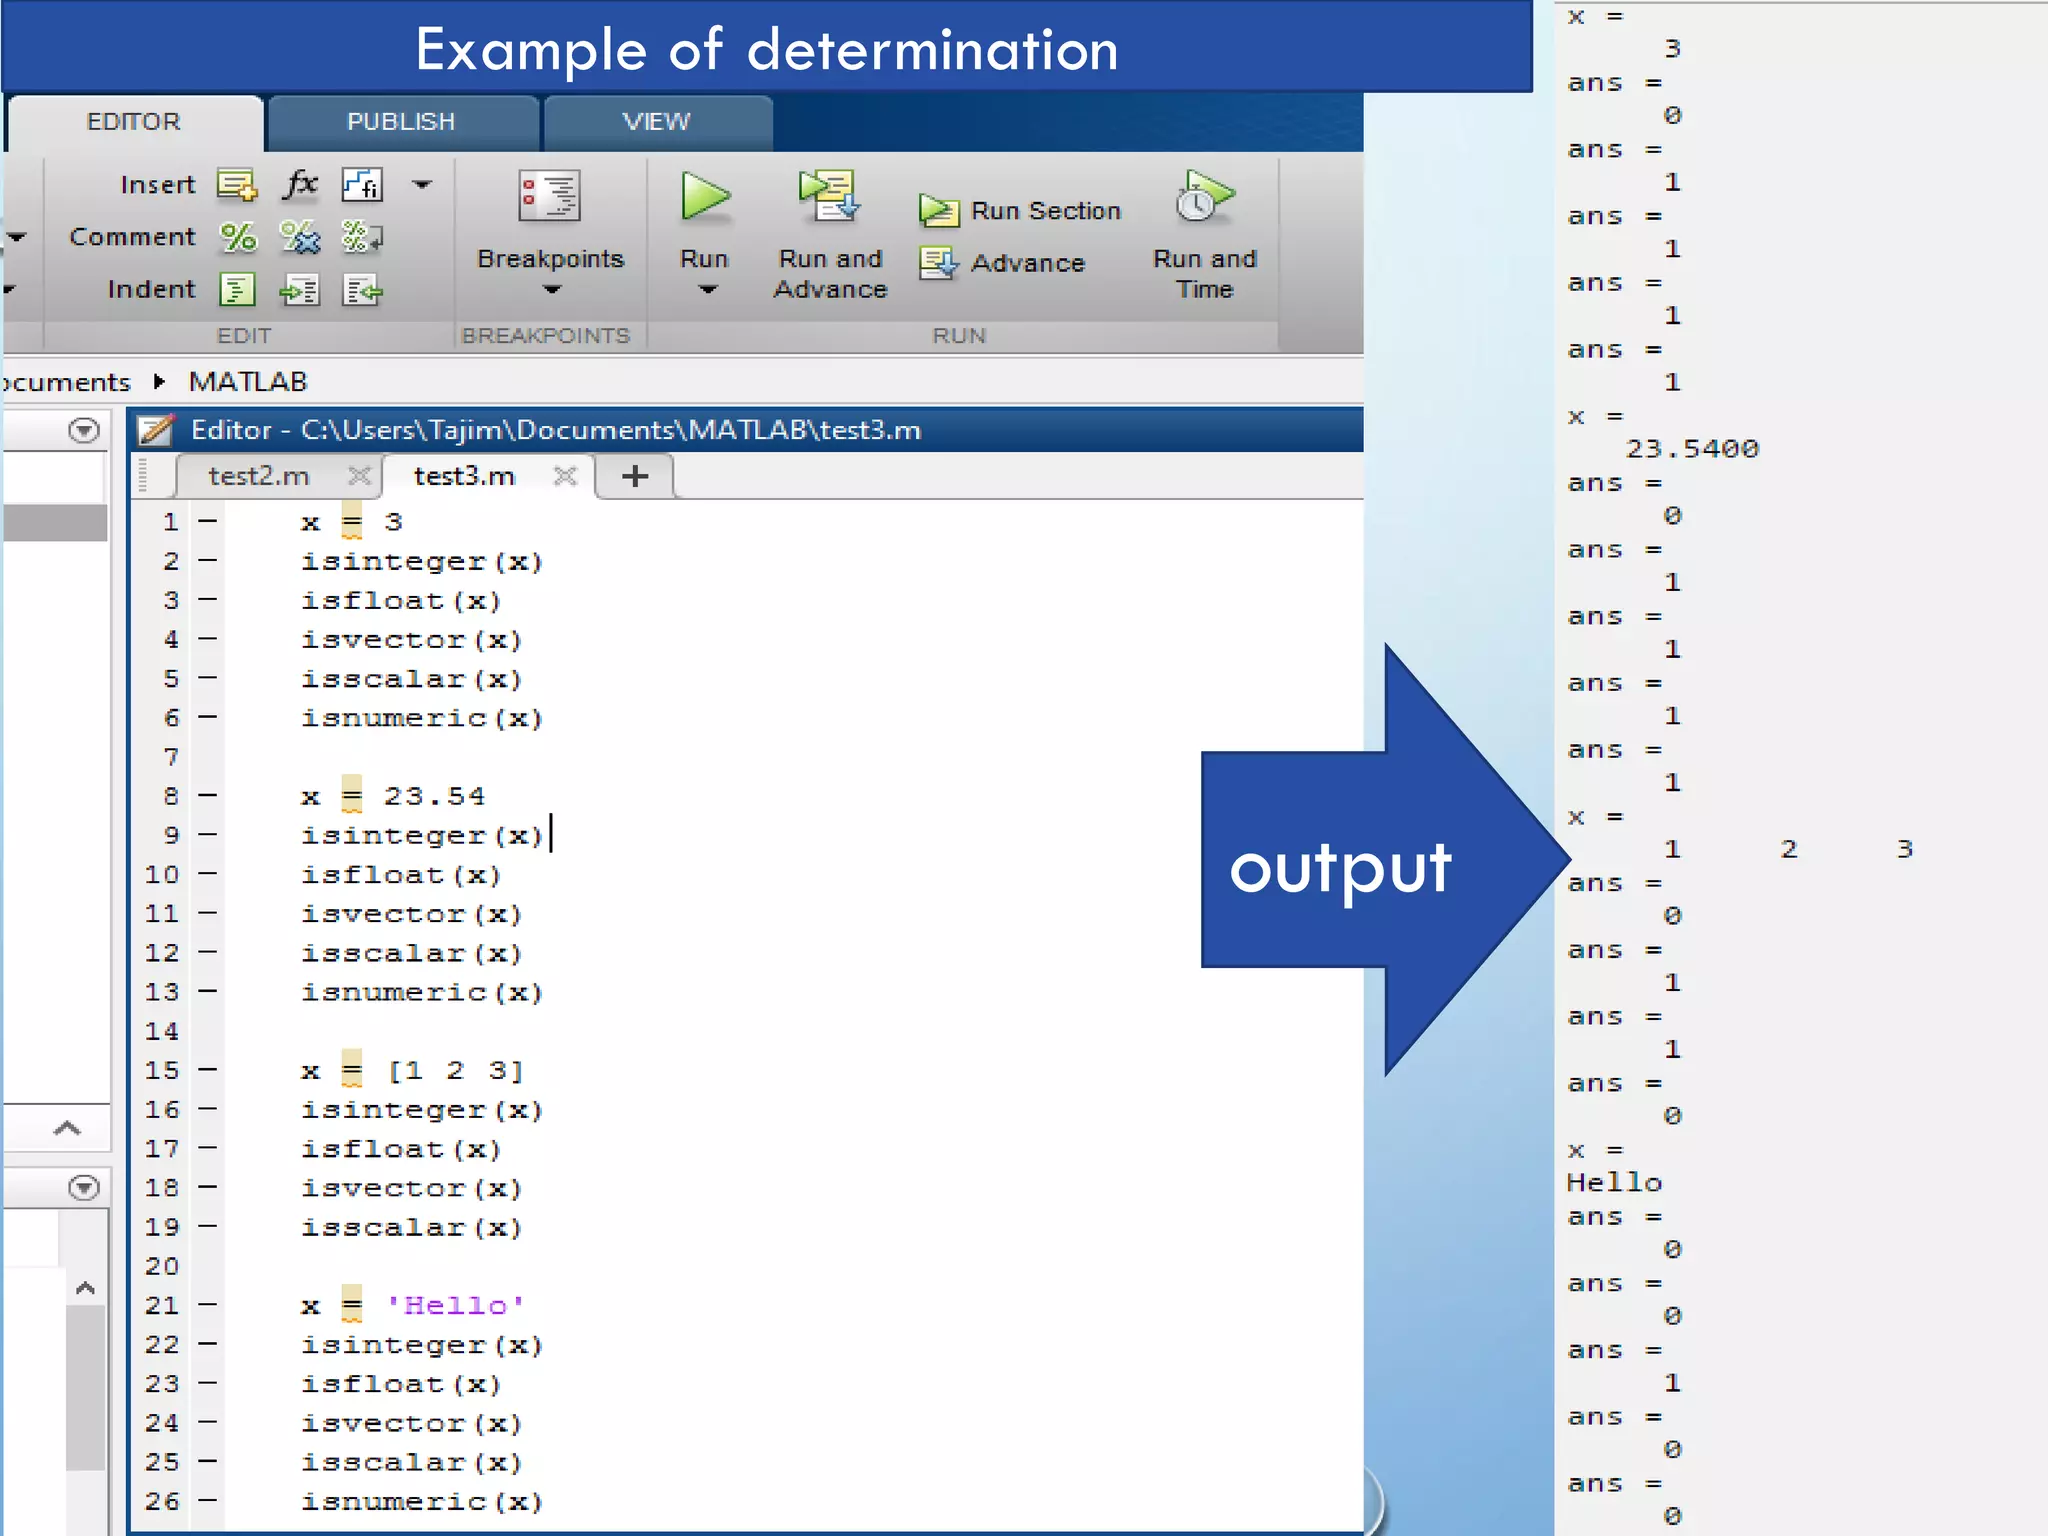Click '23.5400' in the output
The width and height of the screenshot is (2048, 1536).
(x=1692, y=449)
